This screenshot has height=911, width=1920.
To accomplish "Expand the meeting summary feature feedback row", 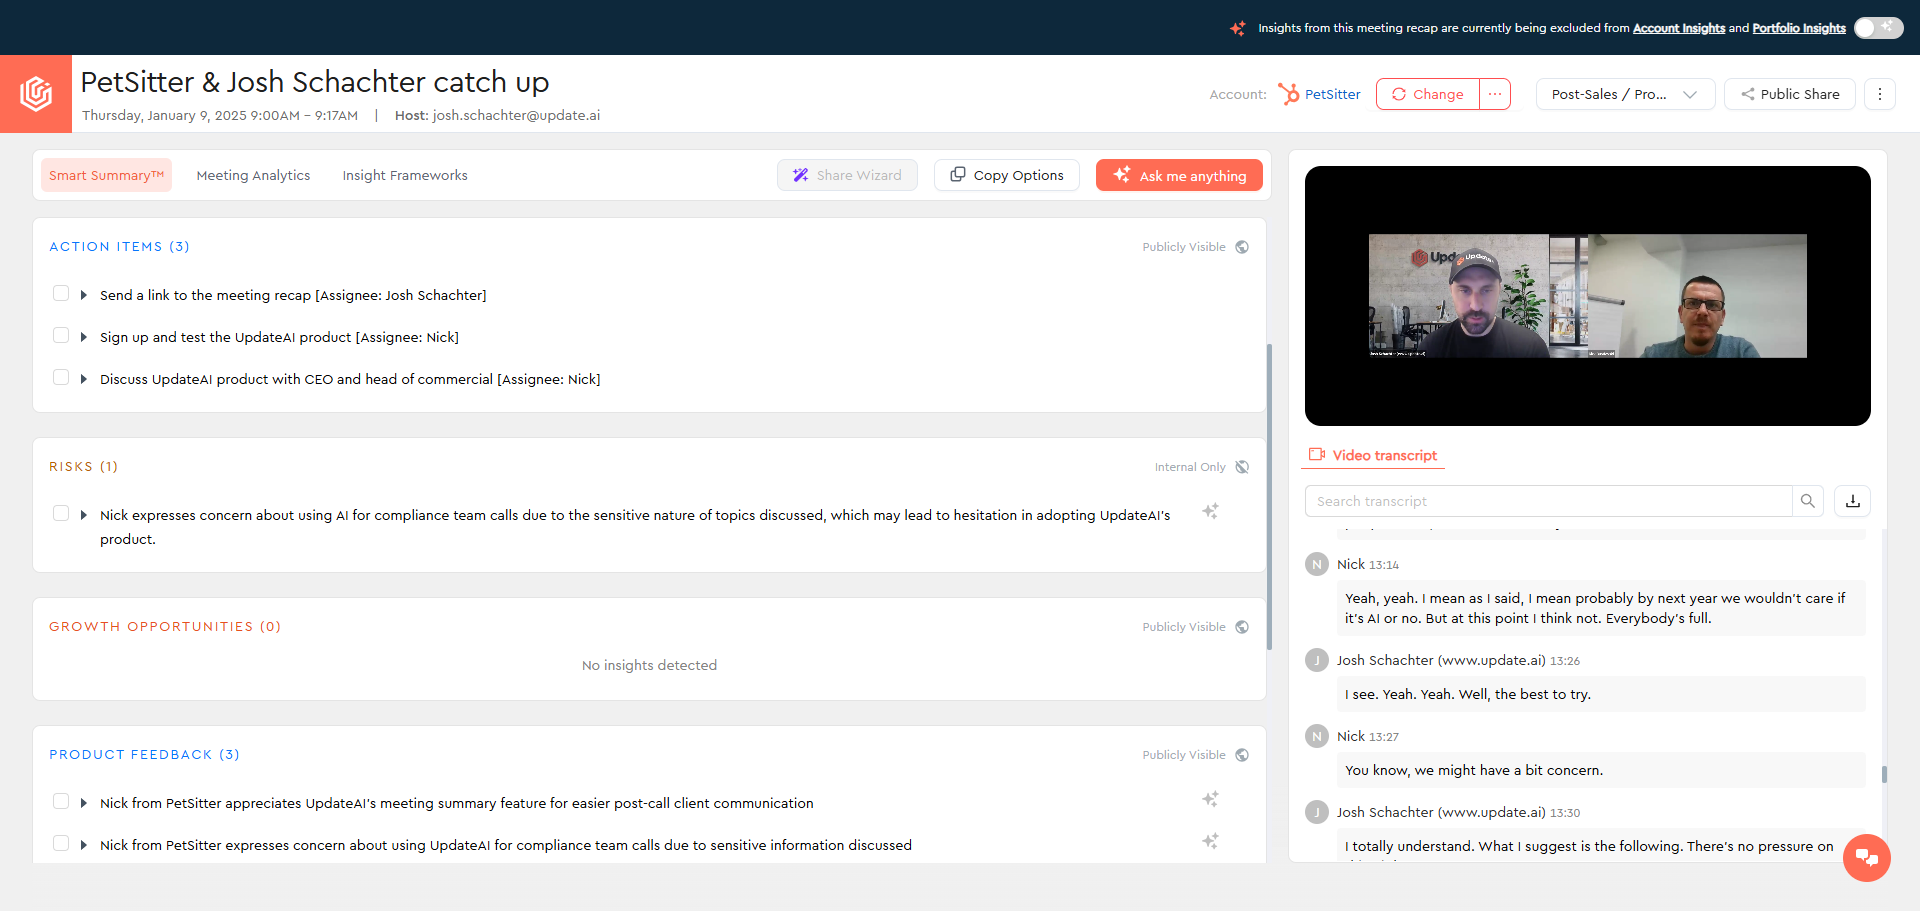I will click(84, 803).
